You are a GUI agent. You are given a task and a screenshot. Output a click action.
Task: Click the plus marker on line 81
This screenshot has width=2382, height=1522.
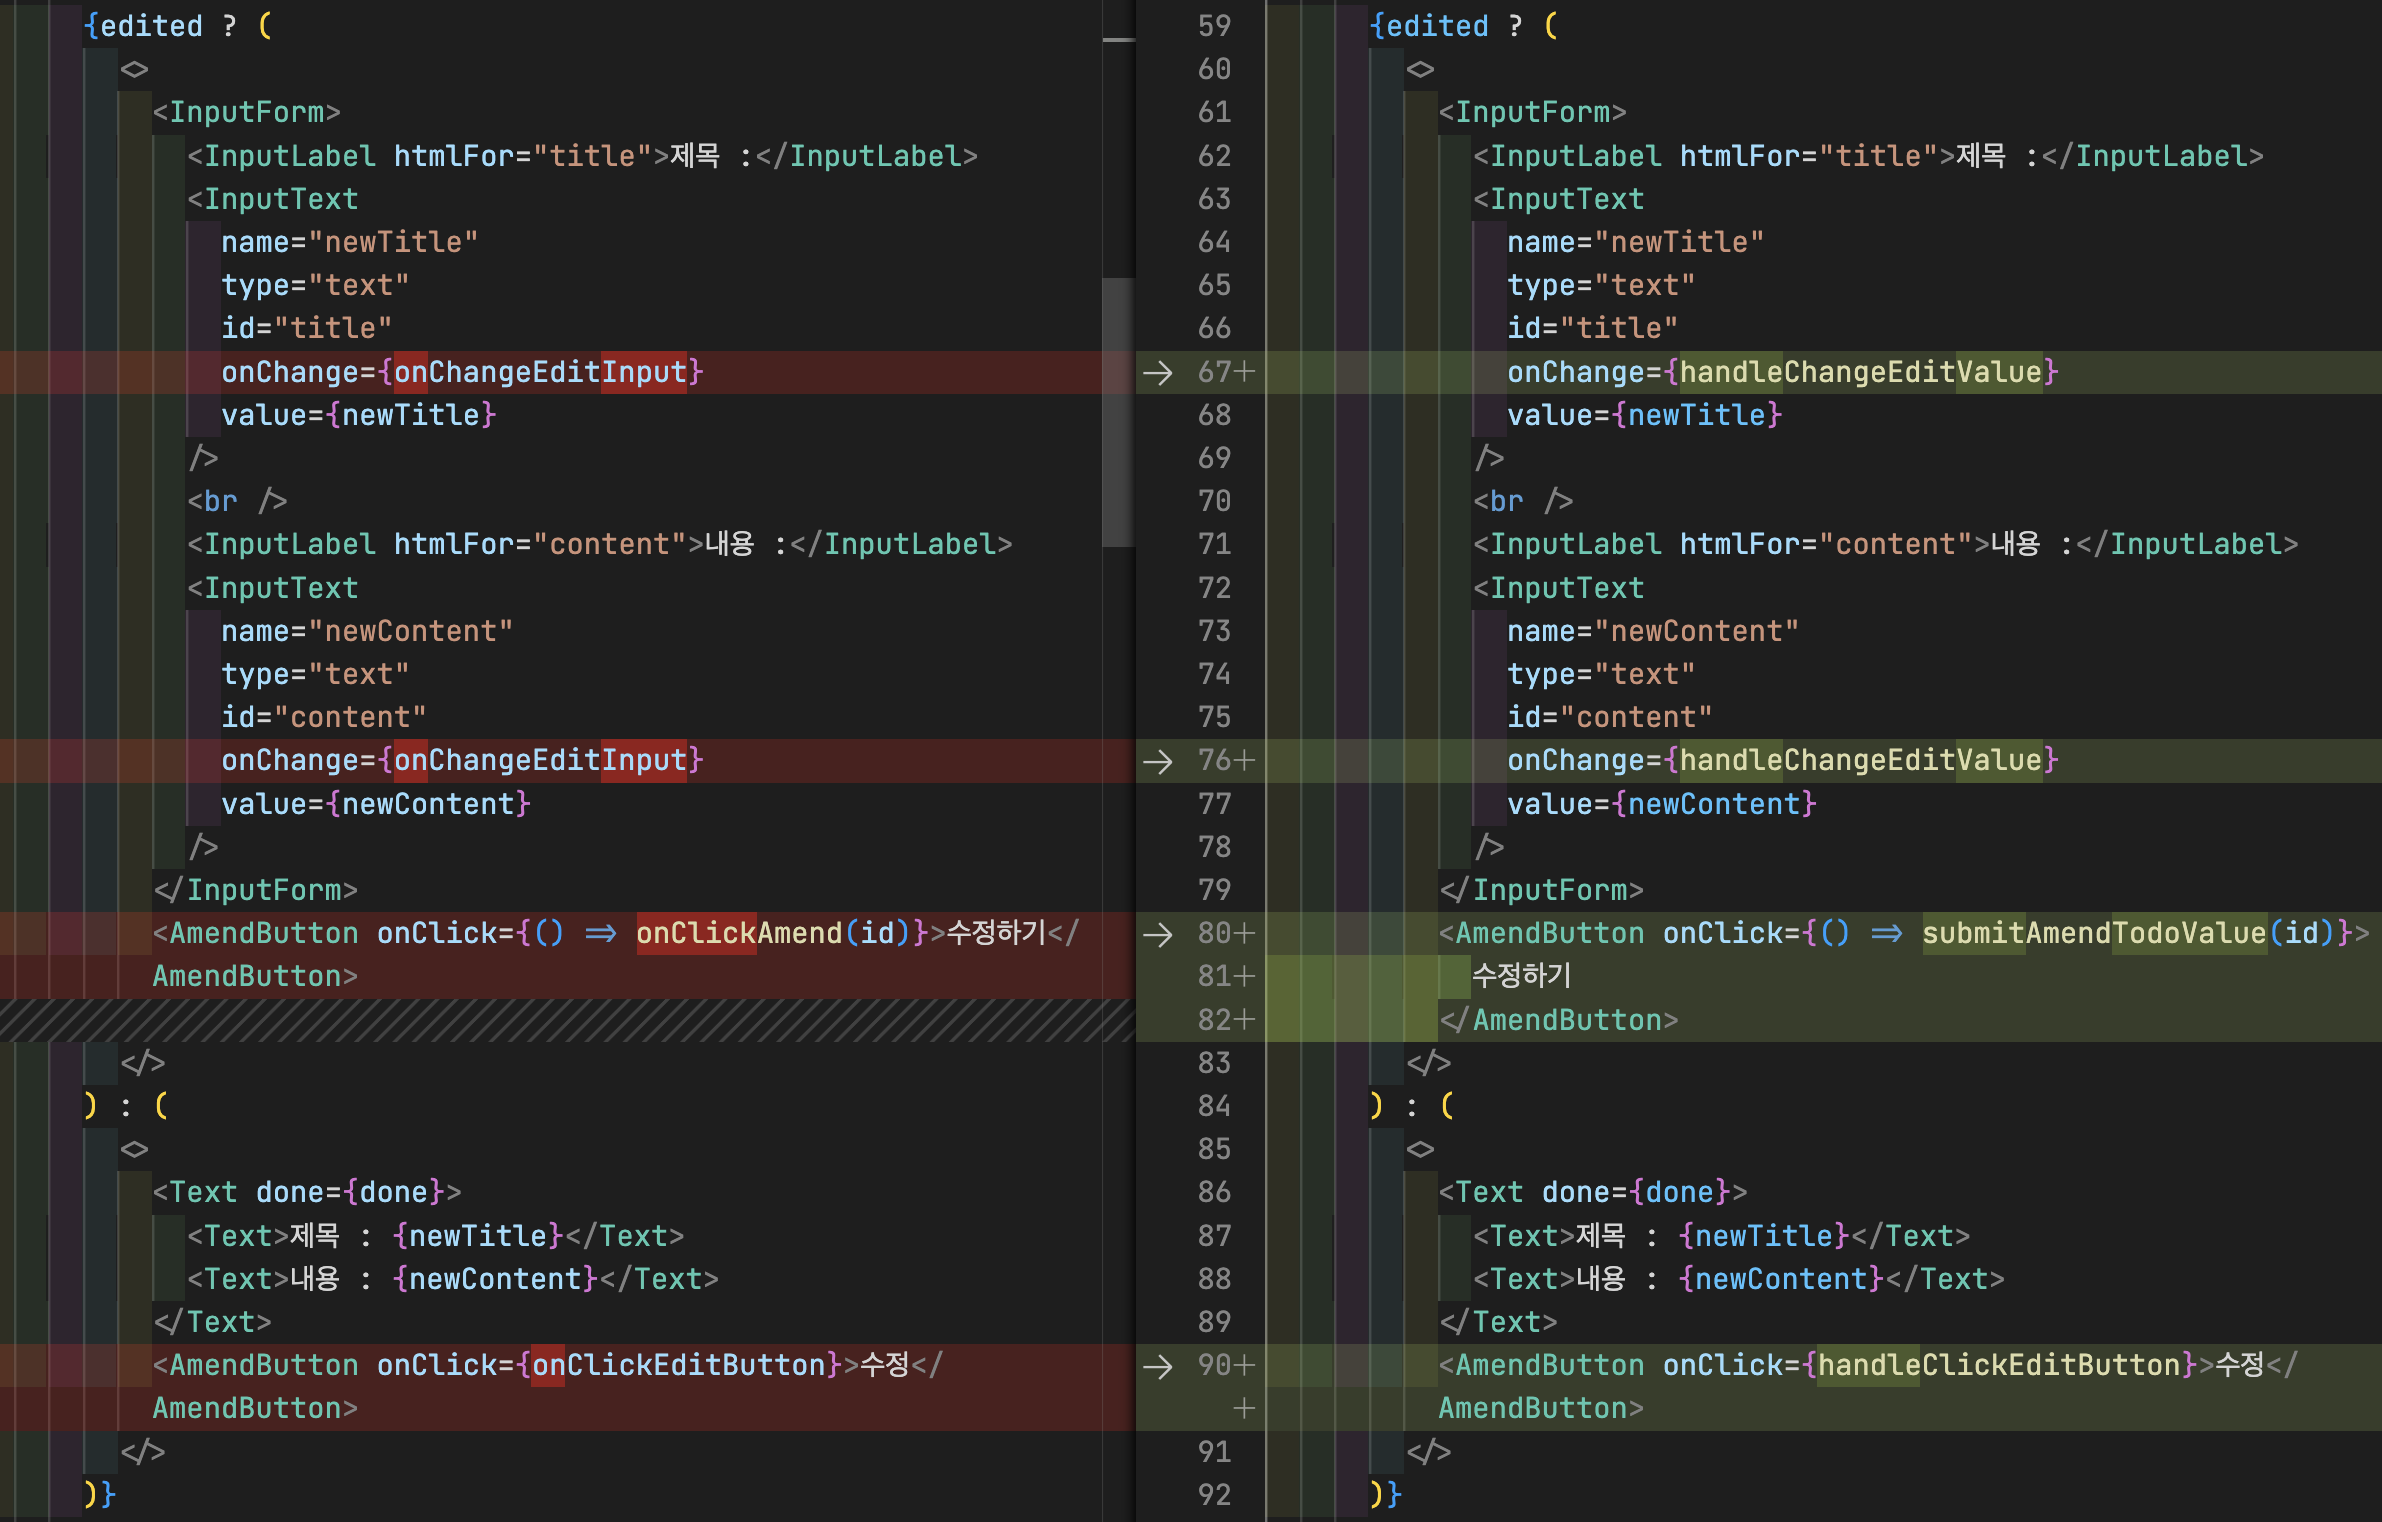point(1244,977)
